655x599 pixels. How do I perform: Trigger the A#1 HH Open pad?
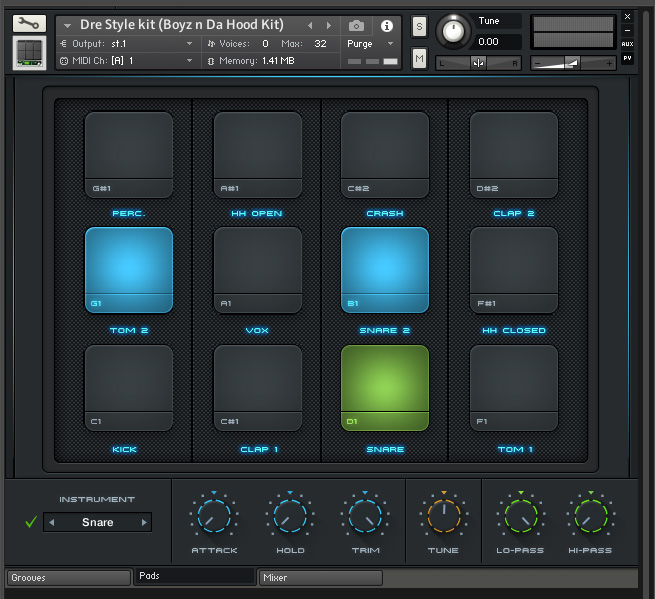(x=258, y=155)
